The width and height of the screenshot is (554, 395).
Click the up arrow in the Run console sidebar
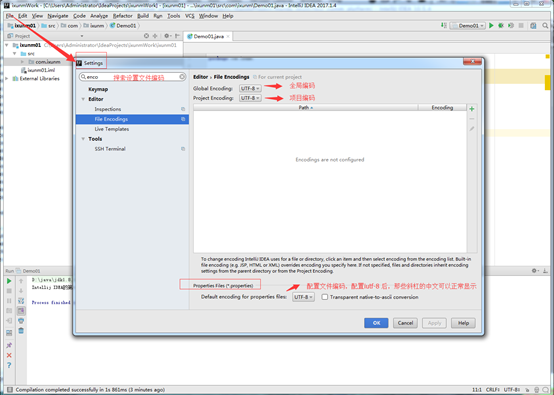click(x=21, y=281)
